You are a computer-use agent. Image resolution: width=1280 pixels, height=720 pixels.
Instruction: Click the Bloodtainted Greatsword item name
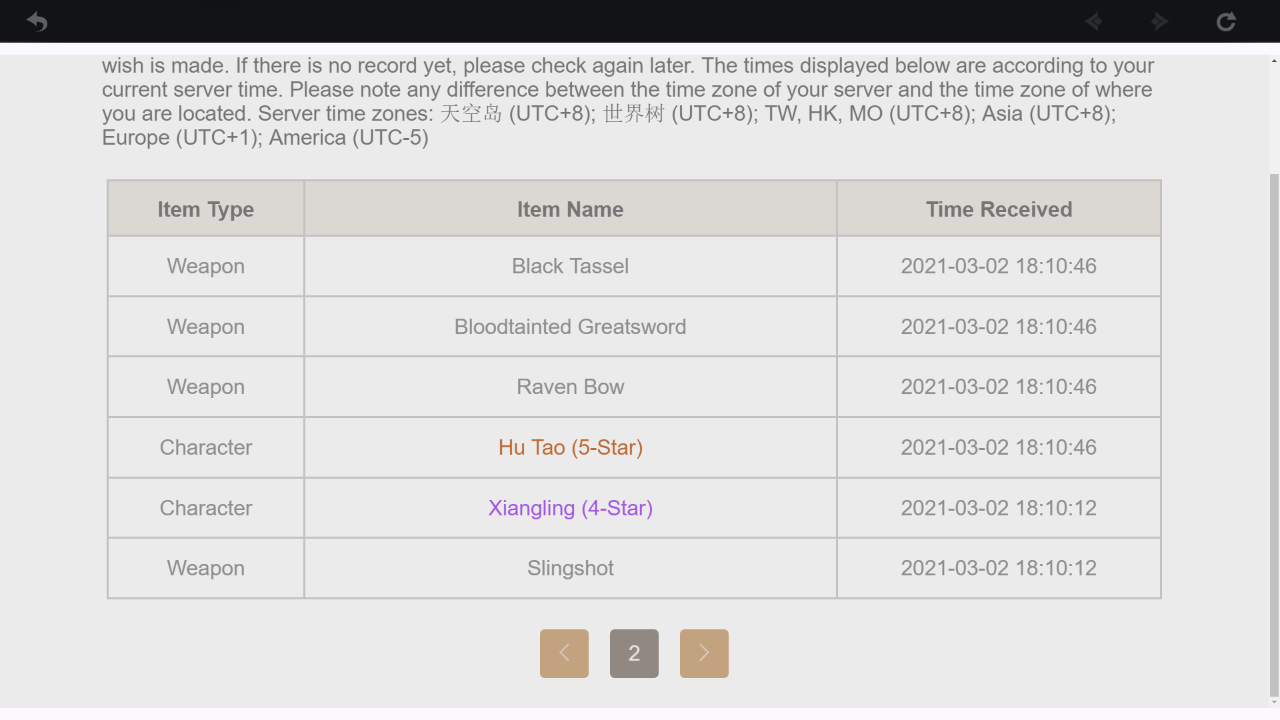570,327
